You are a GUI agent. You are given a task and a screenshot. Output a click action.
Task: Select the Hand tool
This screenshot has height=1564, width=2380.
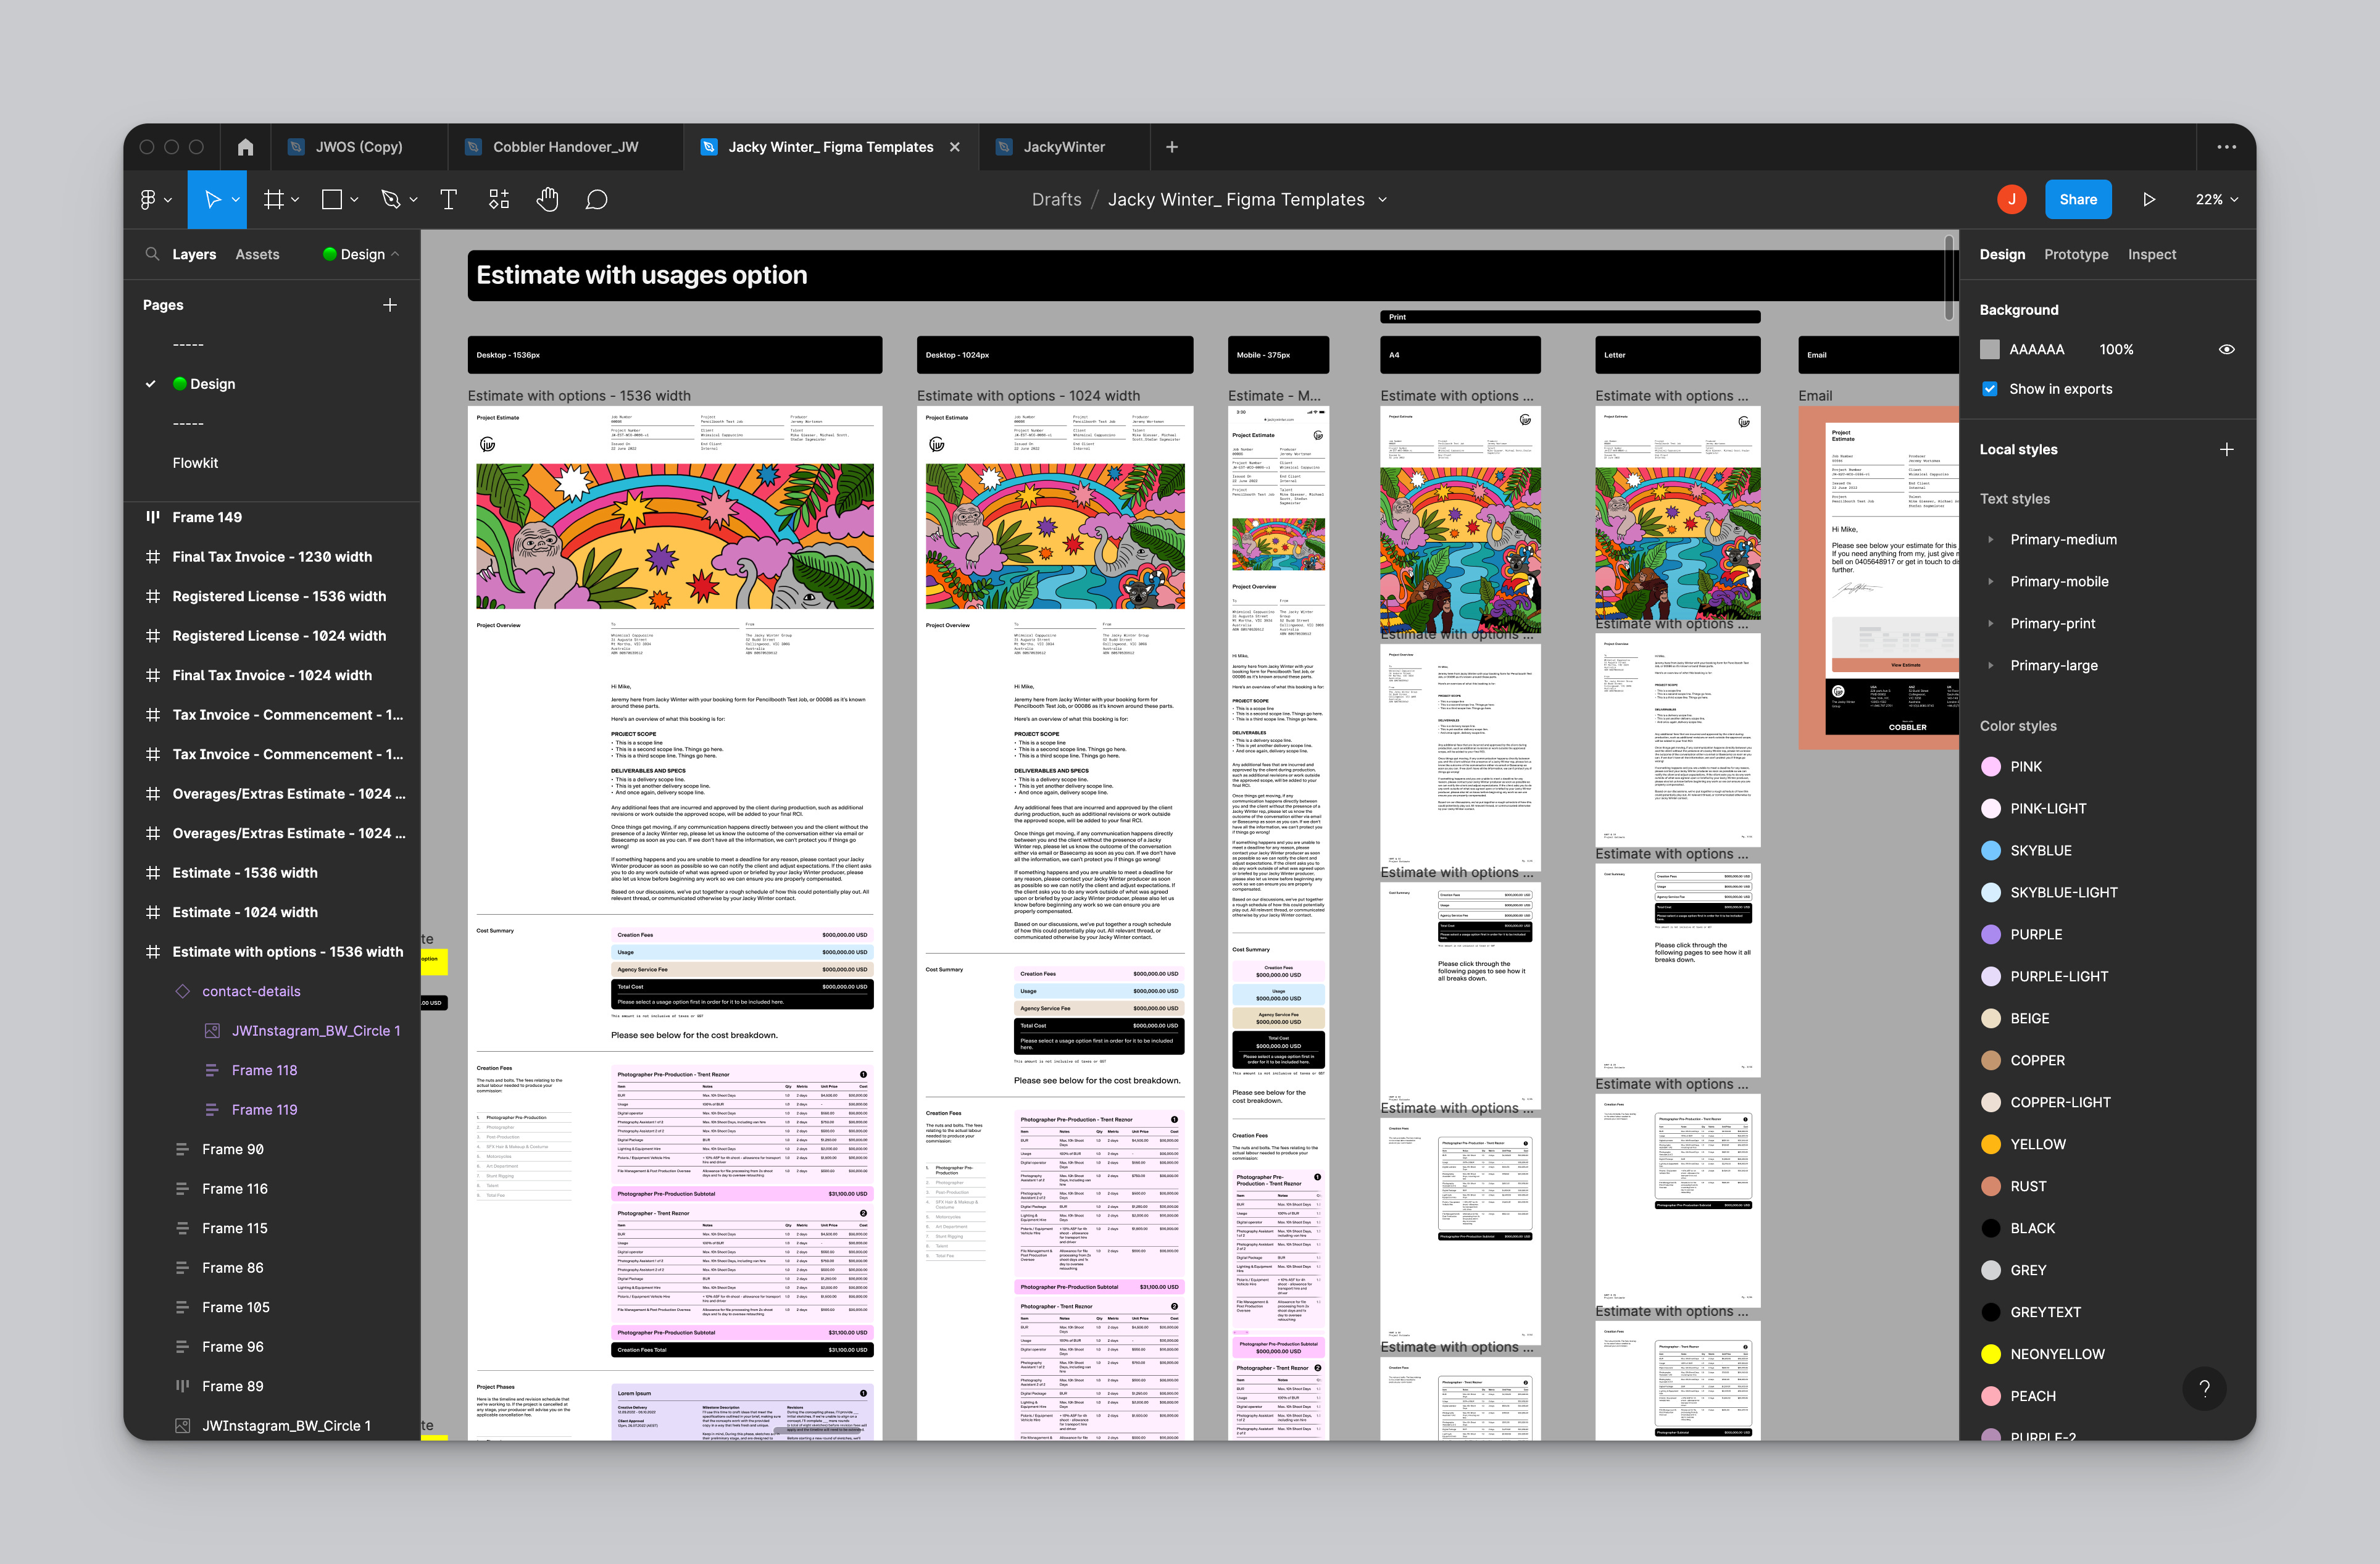tap(547, 200)
